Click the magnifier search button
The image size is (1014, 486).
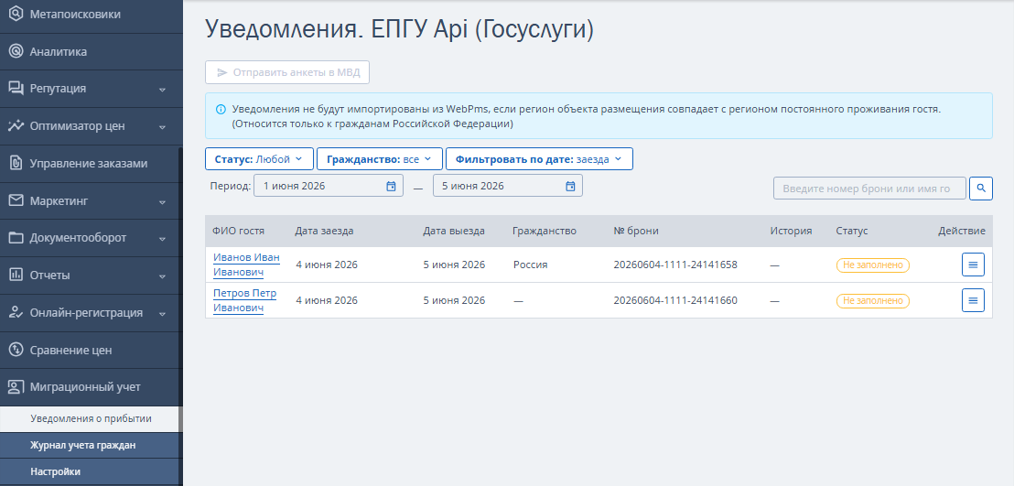point(981,188)
